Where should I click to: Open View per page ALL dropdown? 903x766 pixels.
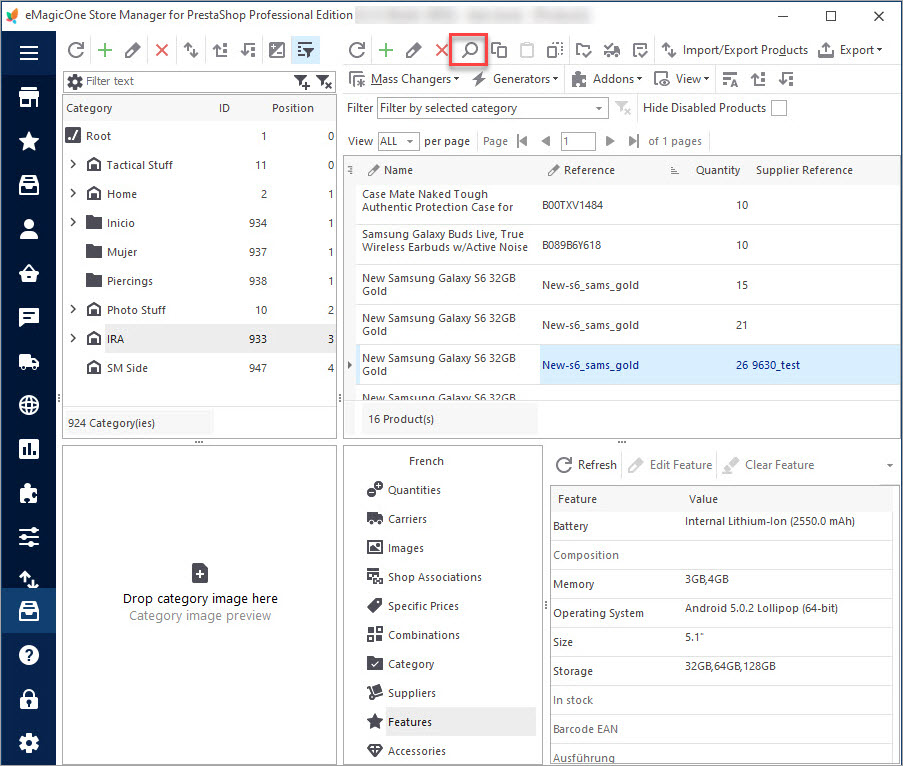(398, 141)
